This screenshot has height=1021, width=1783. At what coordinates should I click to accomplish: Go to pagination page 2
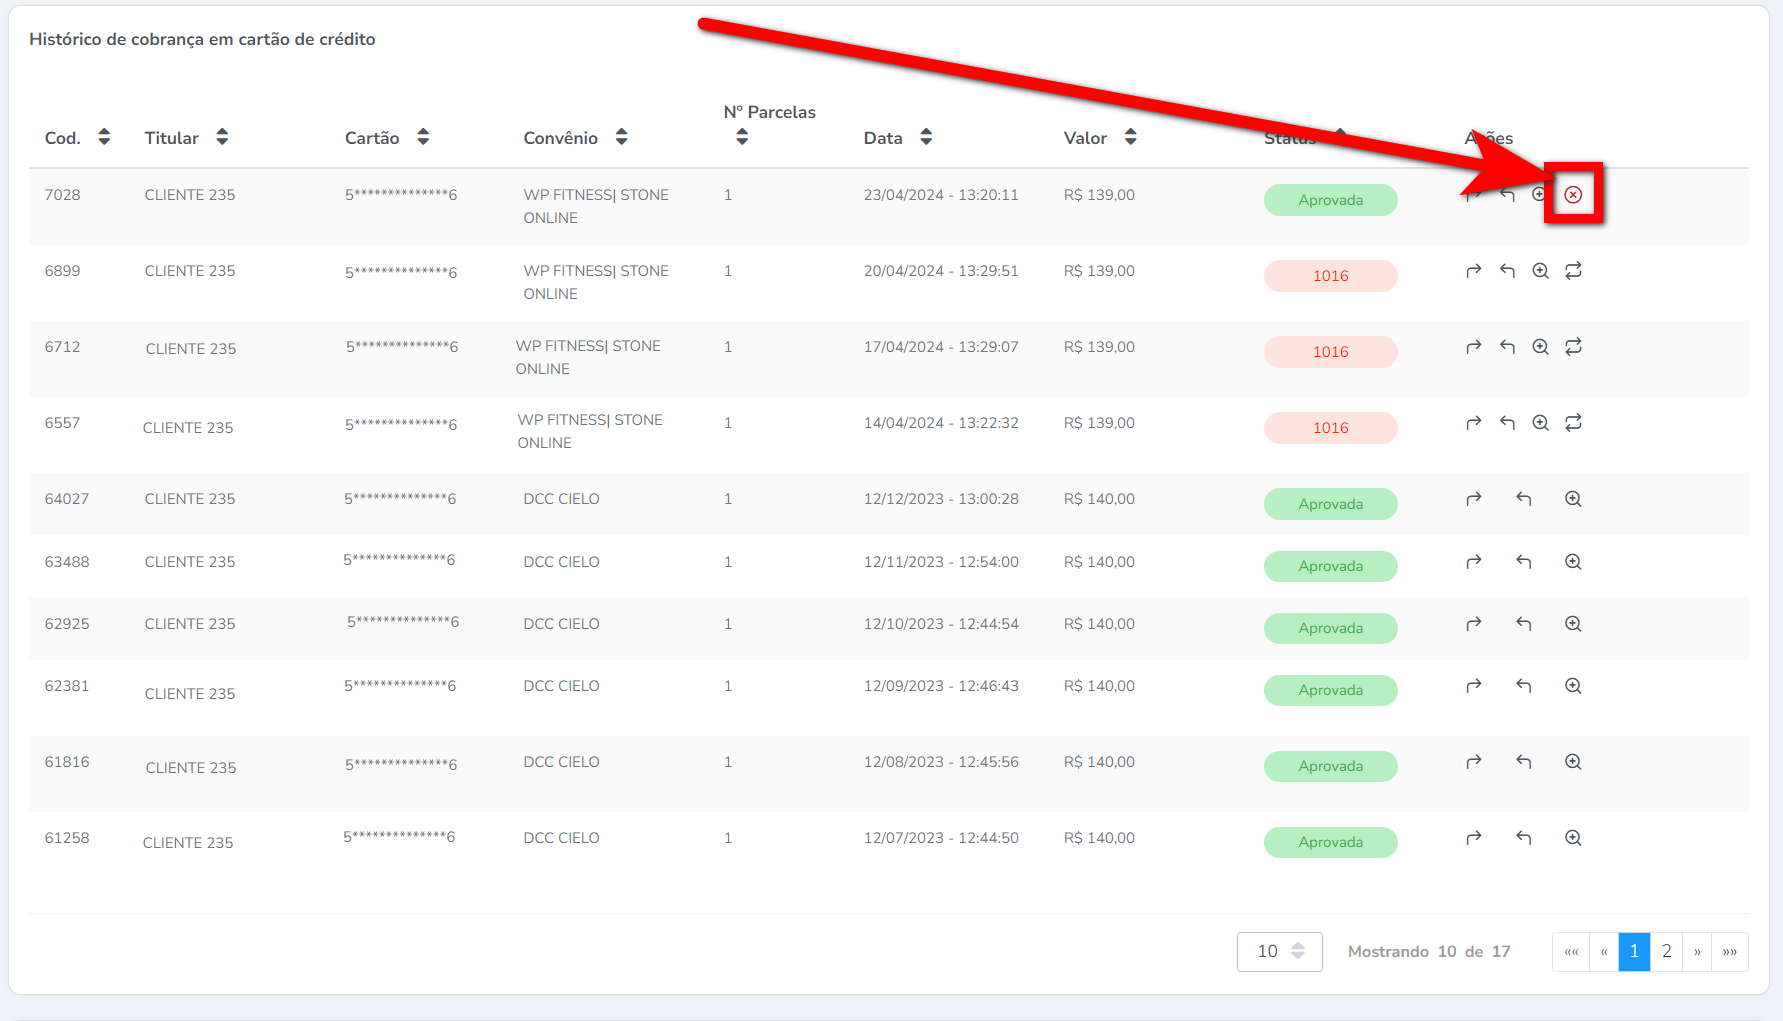click(x=1666, y=951)
